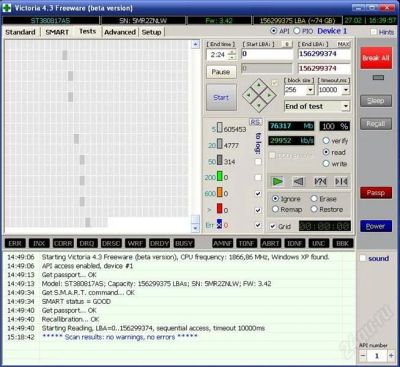Open the block size dropdown

coord(310,90)
